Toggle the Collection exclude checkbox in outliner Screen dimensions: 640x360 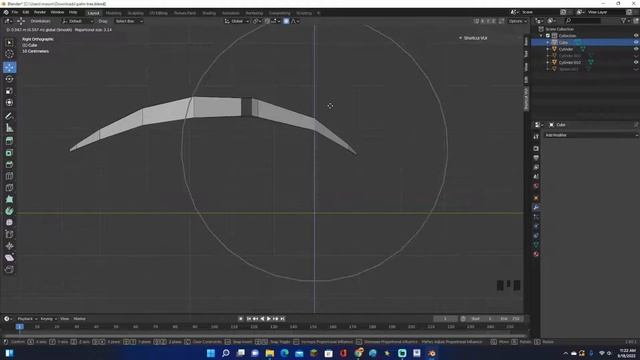coord(548,36)
